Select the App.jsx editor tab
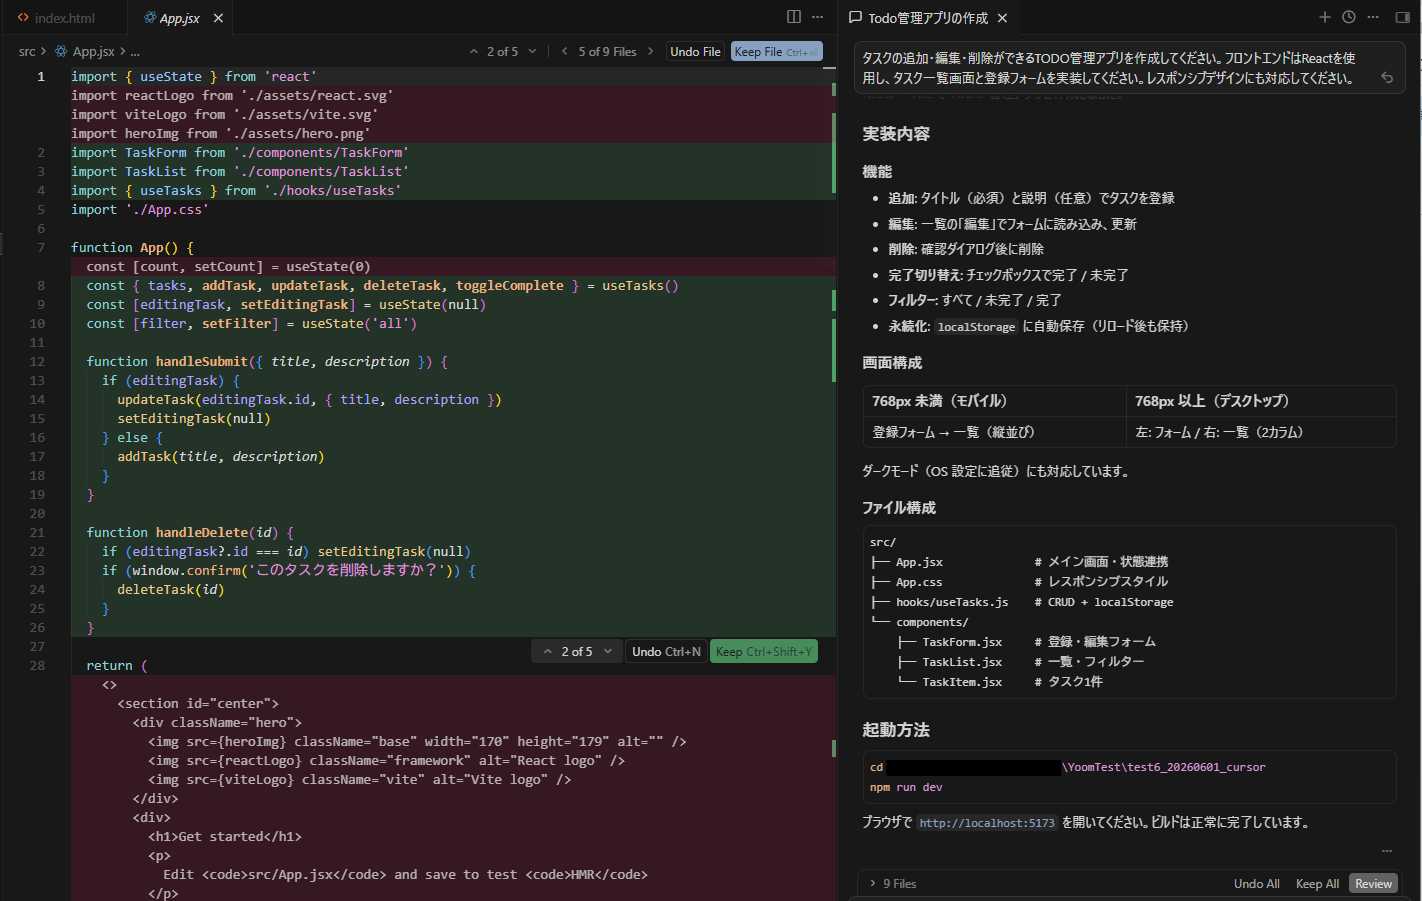The image size is (1422, 901). (x=180, y=18)
